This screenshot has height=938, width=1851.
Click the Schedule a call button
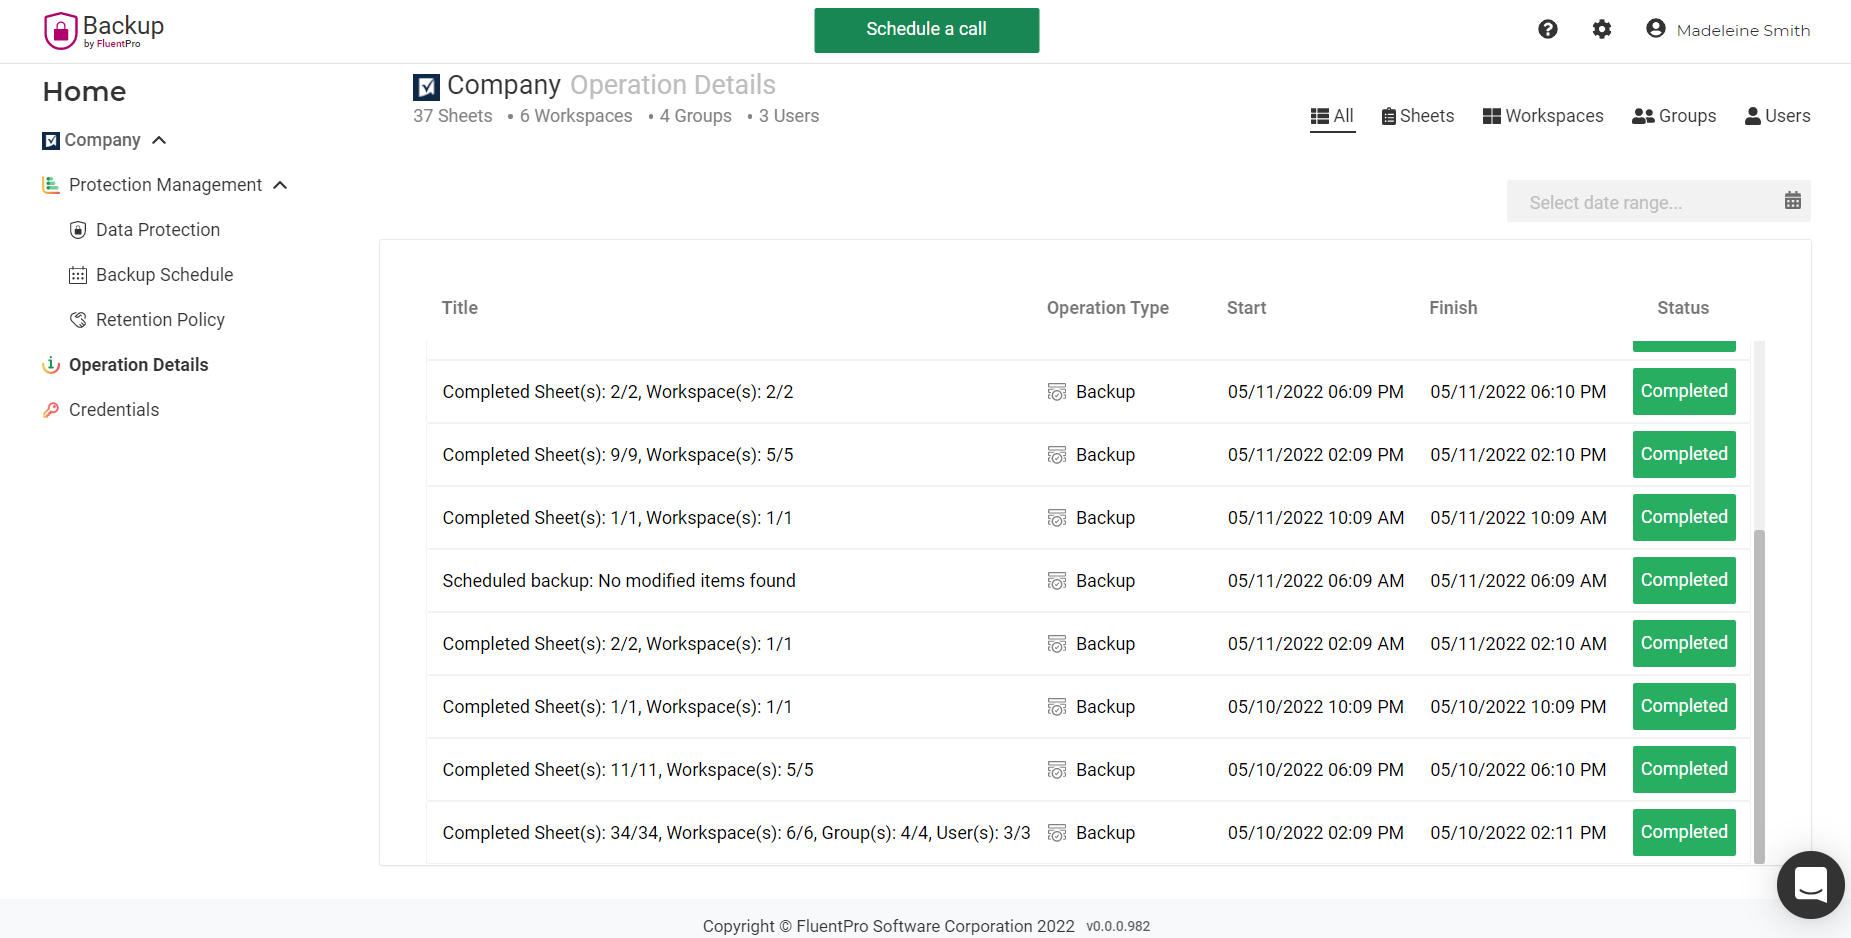pos(926,30)
